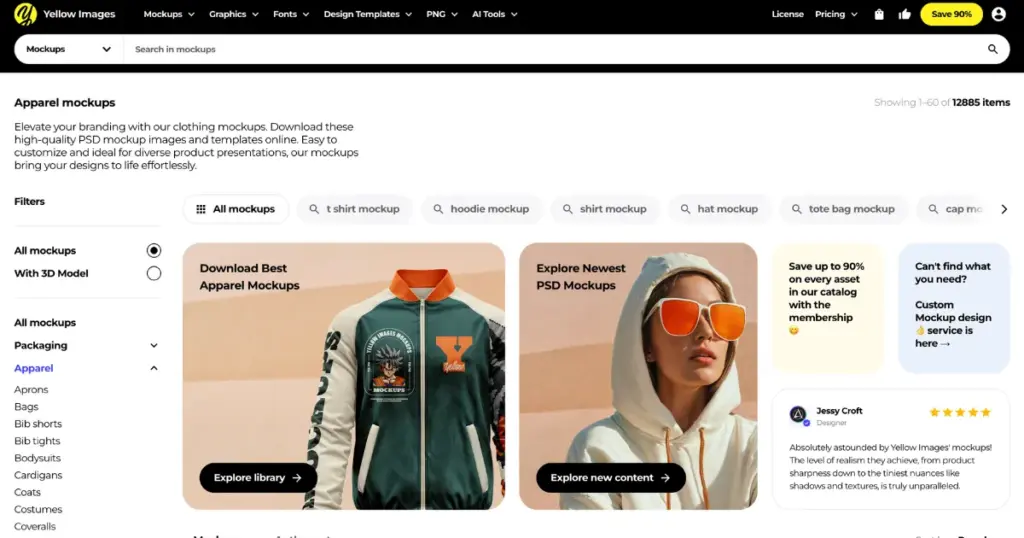This screenshot has height=538, width=1024.
Task: Select the tote bag mockup chip
Action: point(844,209)
